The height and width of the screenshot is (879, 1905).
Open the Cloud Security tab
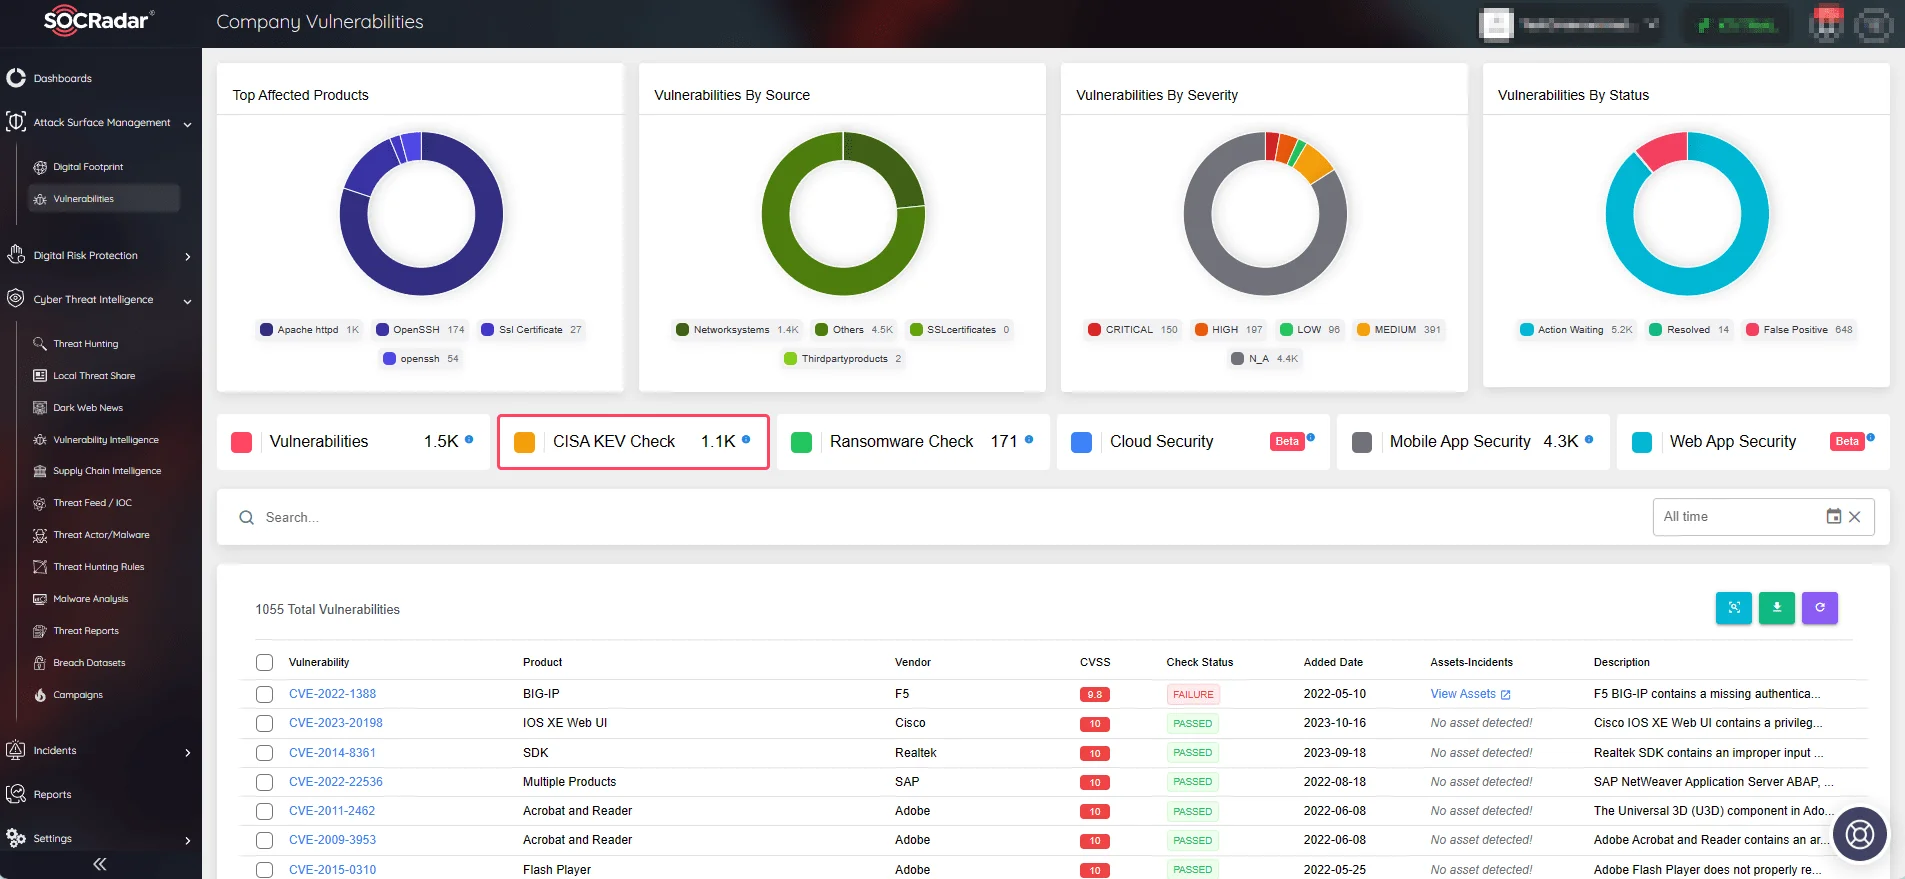click(1193, 442)
